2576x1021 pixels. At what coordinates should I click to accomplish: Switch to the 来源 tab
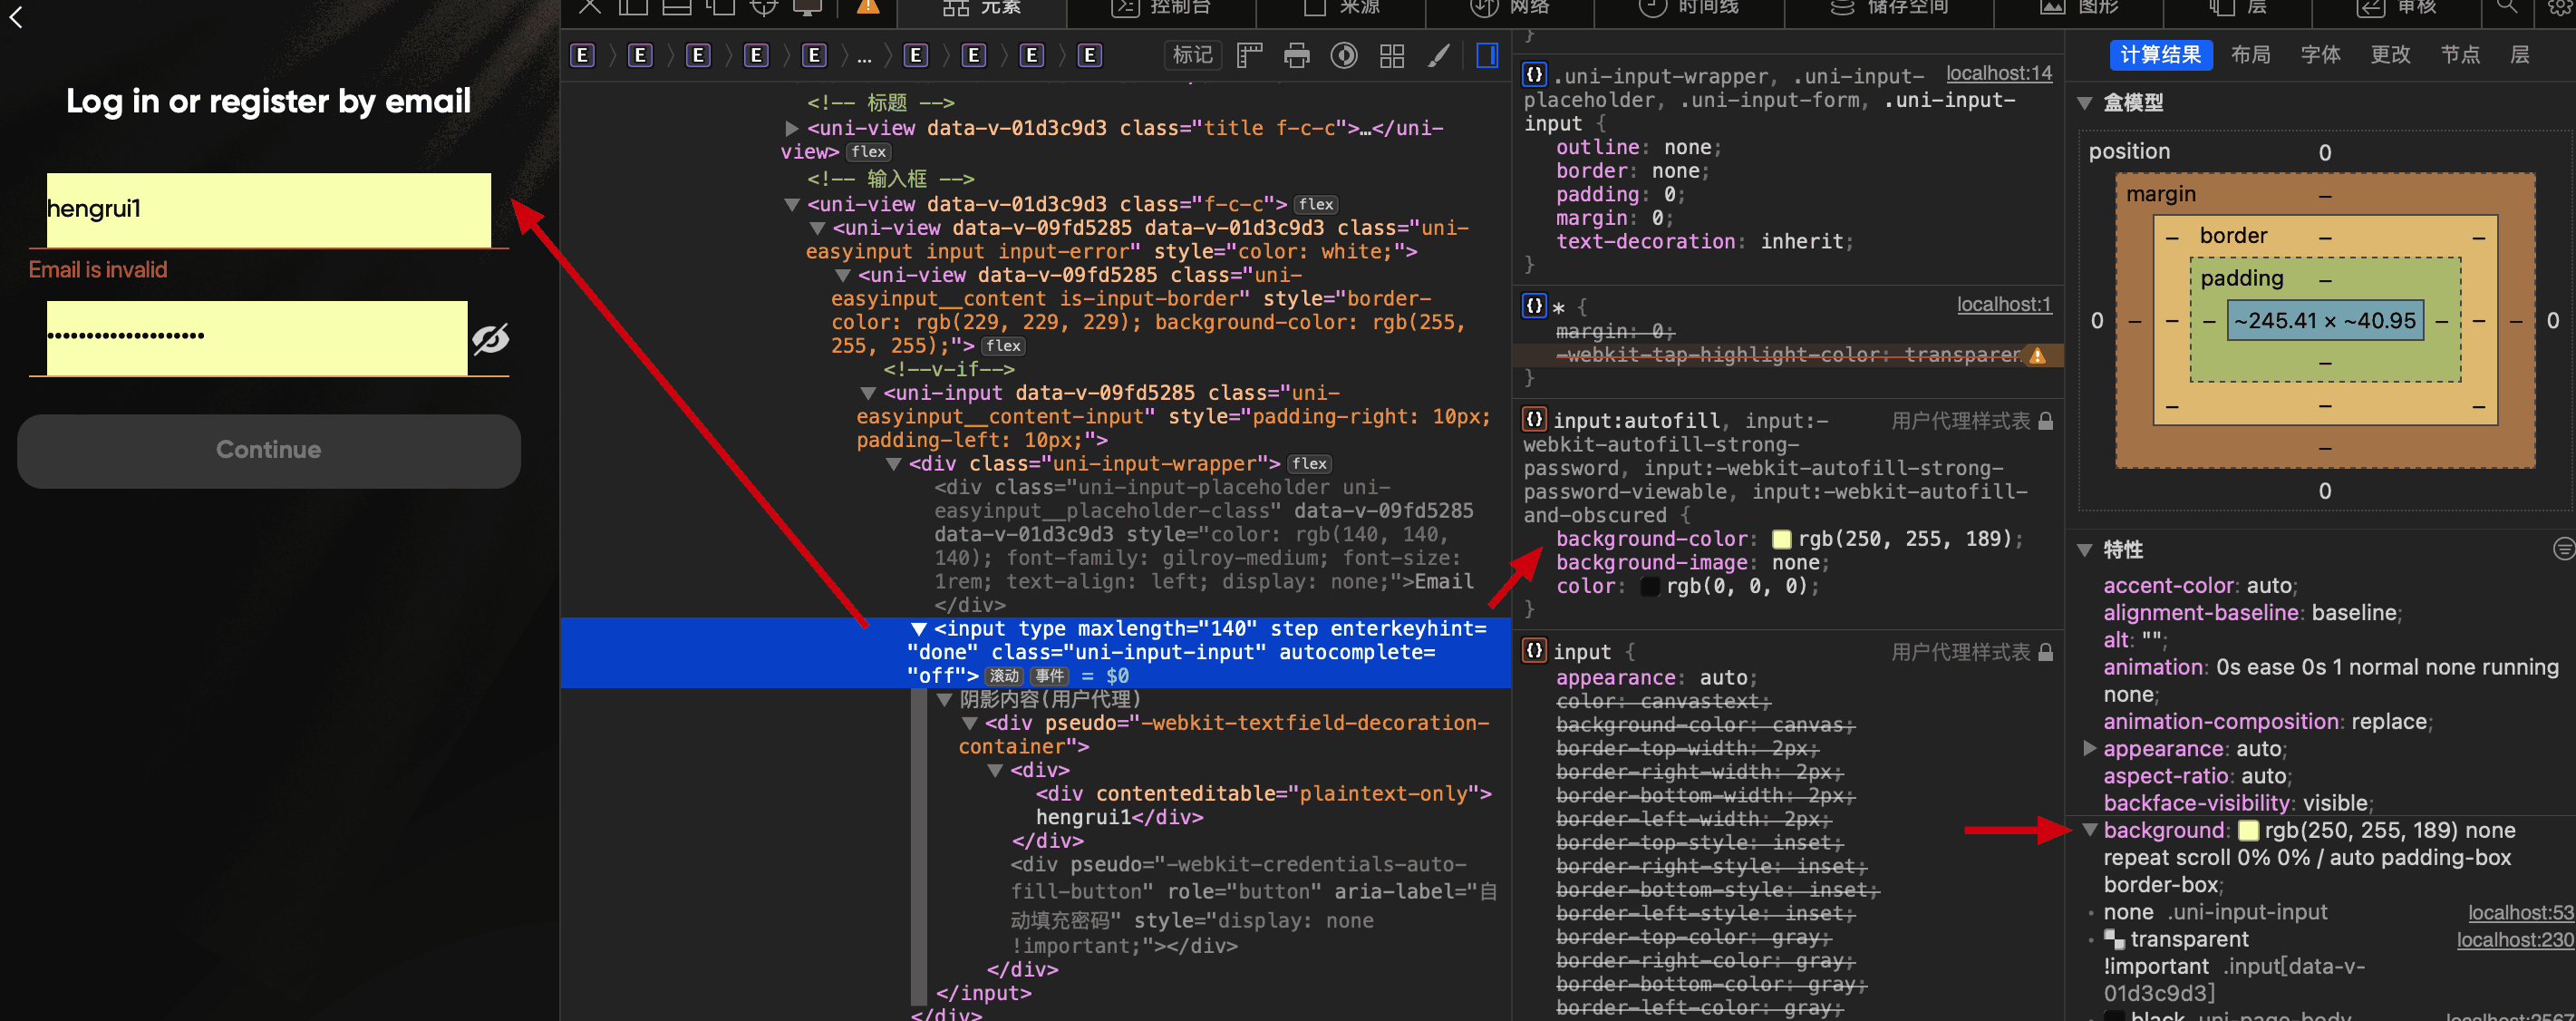tap(1340, 8)
